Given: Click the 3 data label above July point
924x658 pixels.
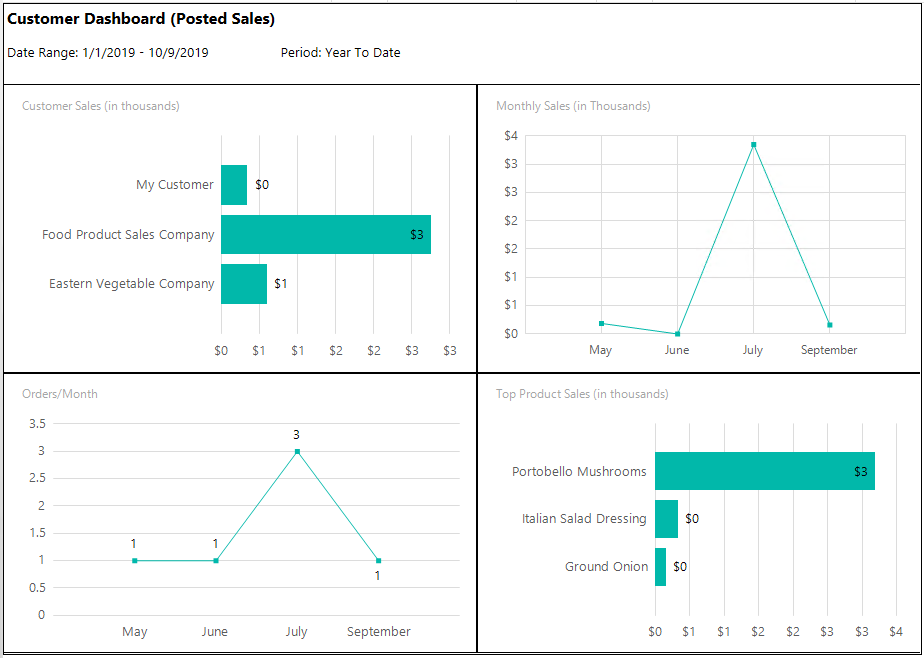Looking at the screenshot, I should (296, 435).
